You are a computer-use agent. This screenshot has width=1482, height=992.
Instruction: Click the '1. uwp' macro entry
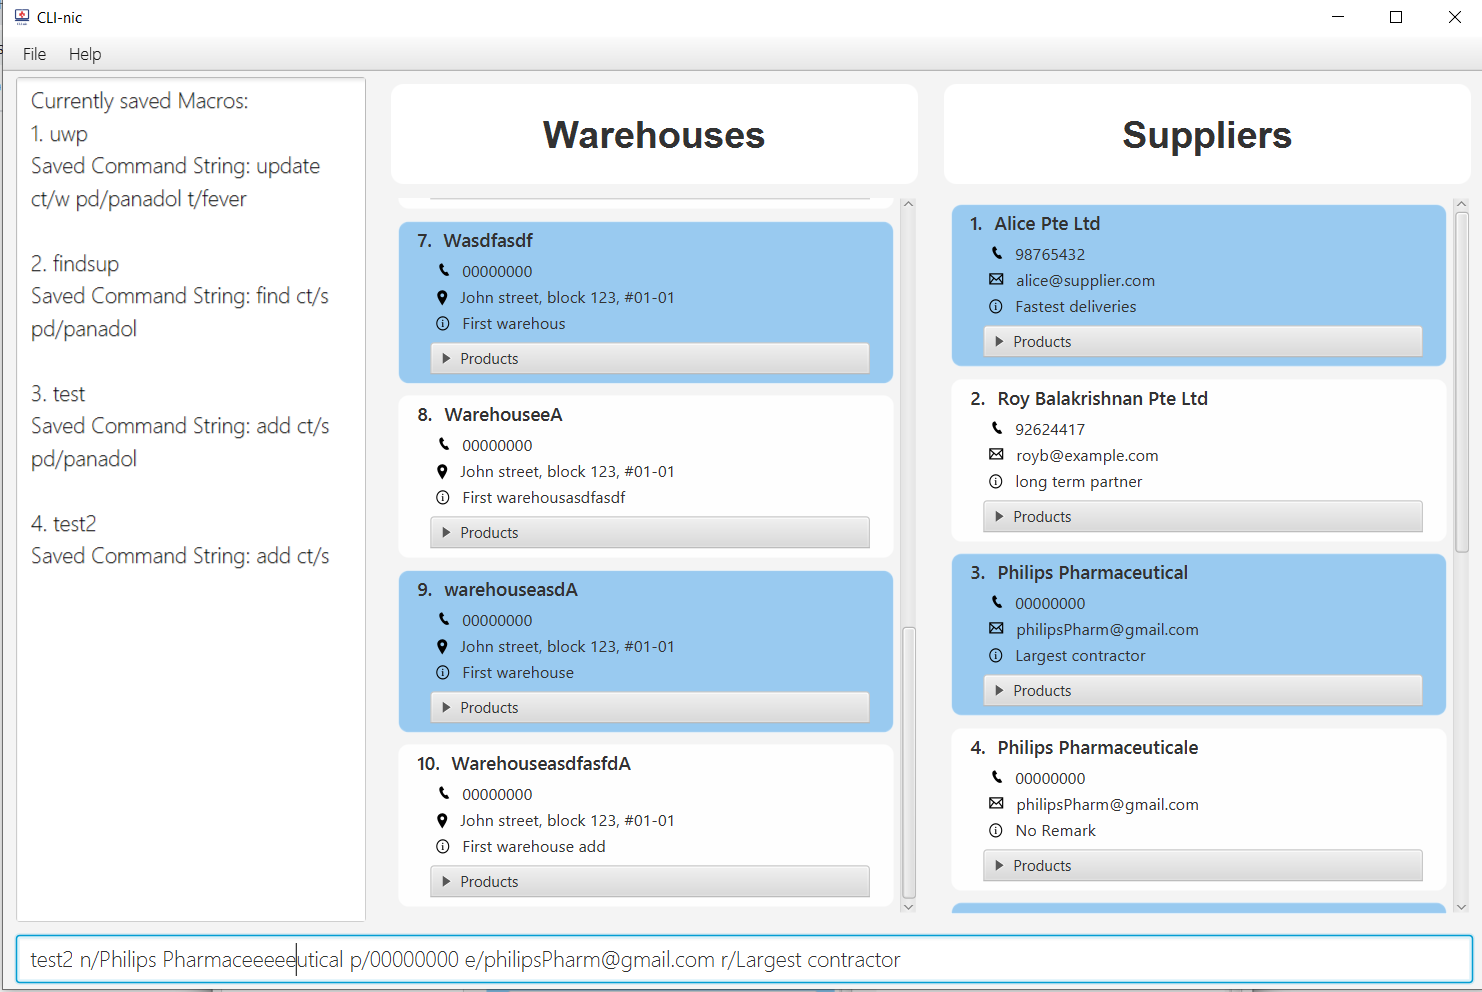[59, 133]
